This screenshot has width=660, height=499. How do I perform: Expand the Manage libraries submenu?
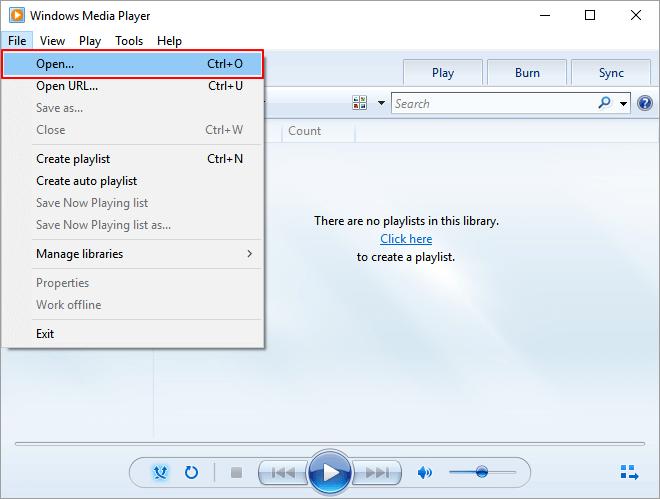[140, 254]
